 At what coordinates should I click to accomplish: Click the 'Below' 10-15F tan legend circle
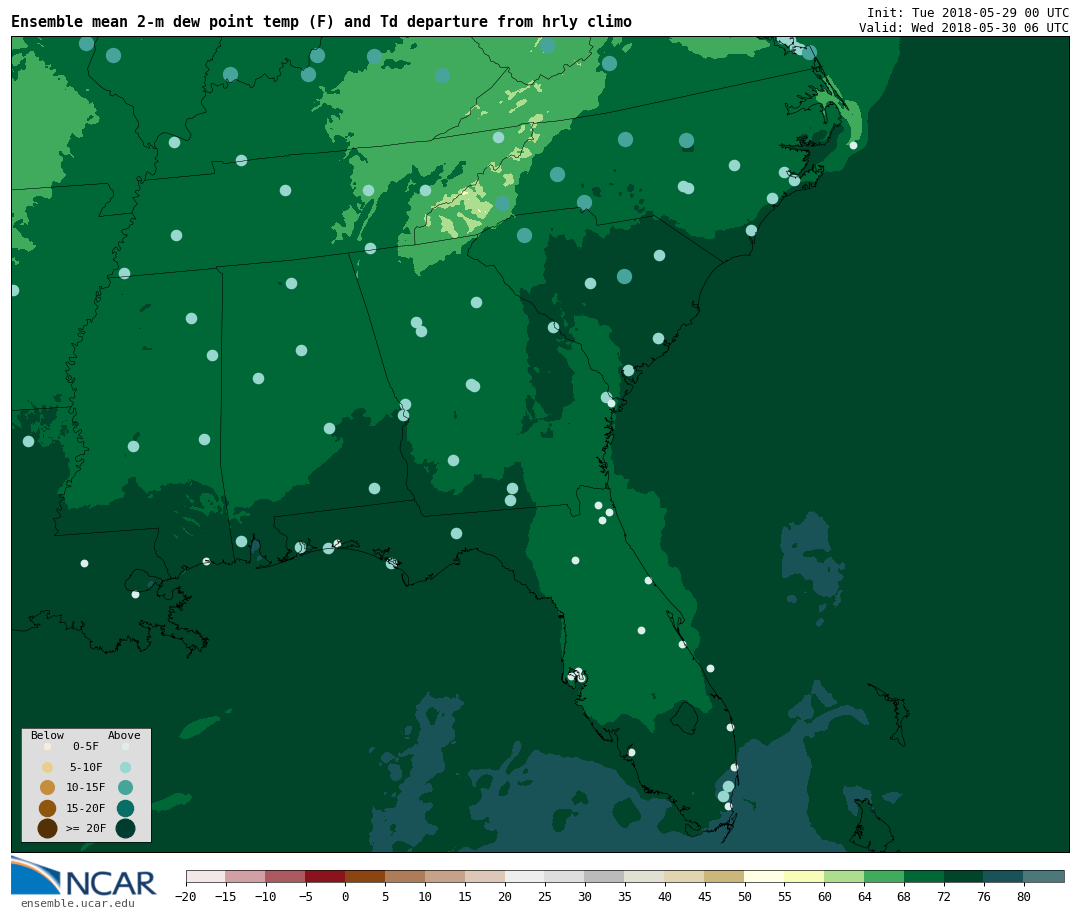coord(47,787)
